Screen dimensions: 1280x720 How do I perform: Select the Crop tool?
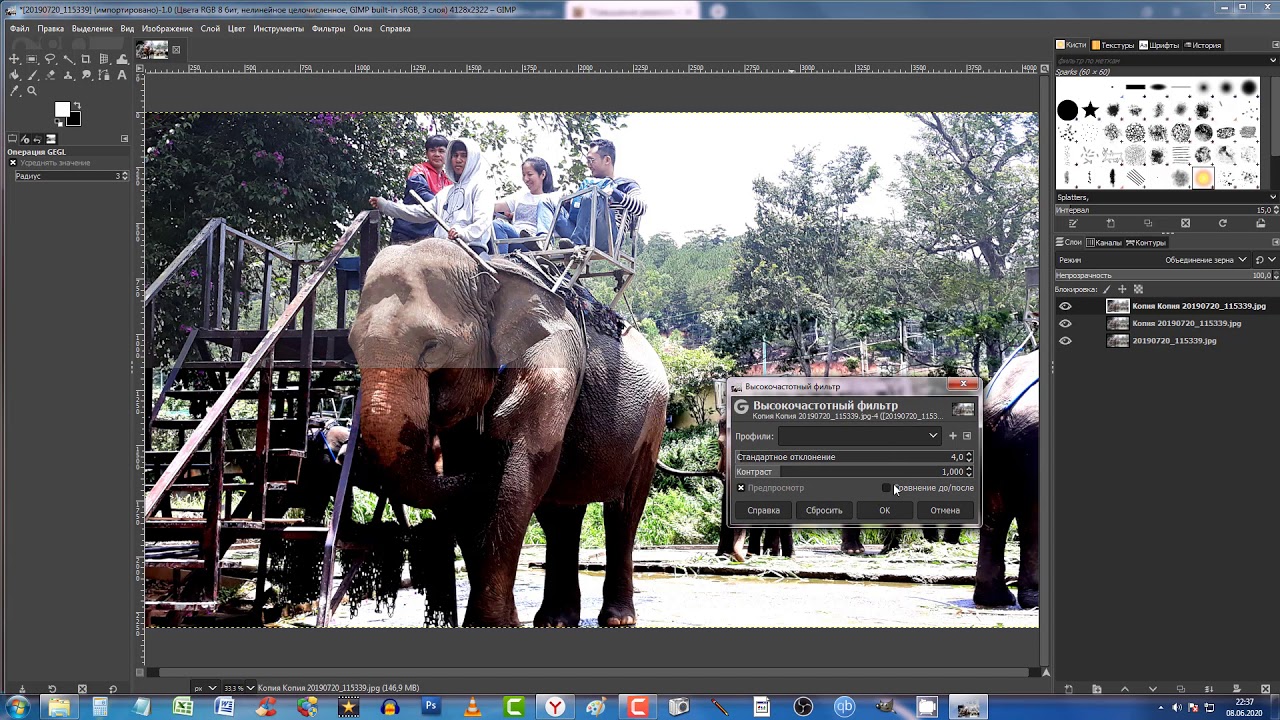point(86,59)
